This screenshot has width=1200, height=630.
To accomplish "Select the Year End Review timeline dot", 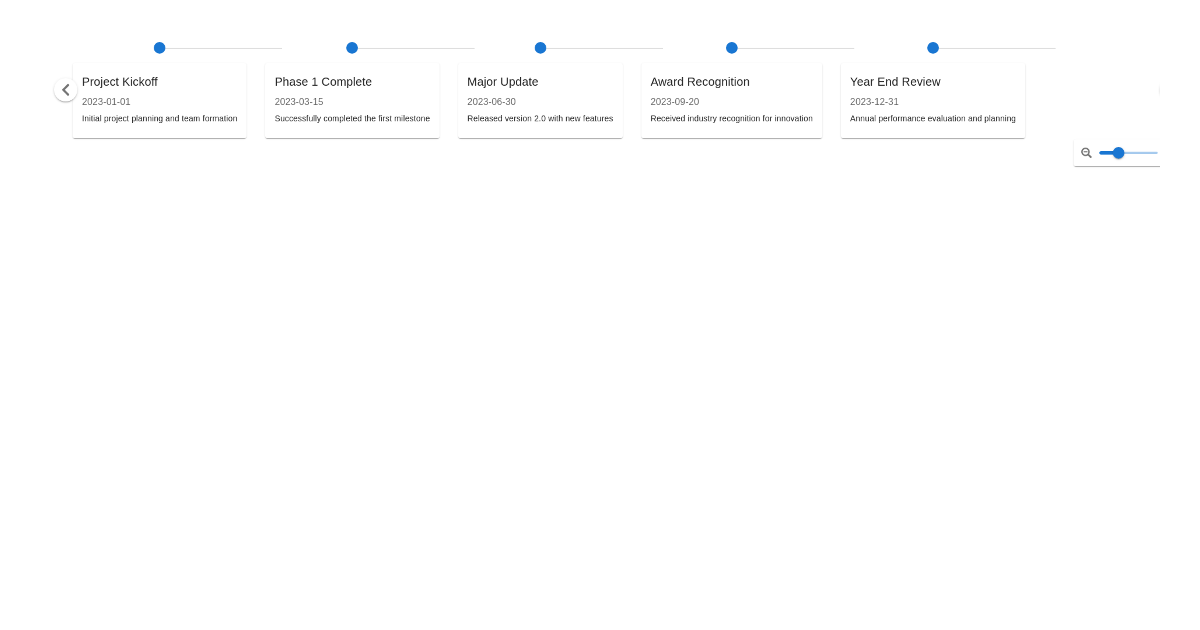I will pos(933,48).
